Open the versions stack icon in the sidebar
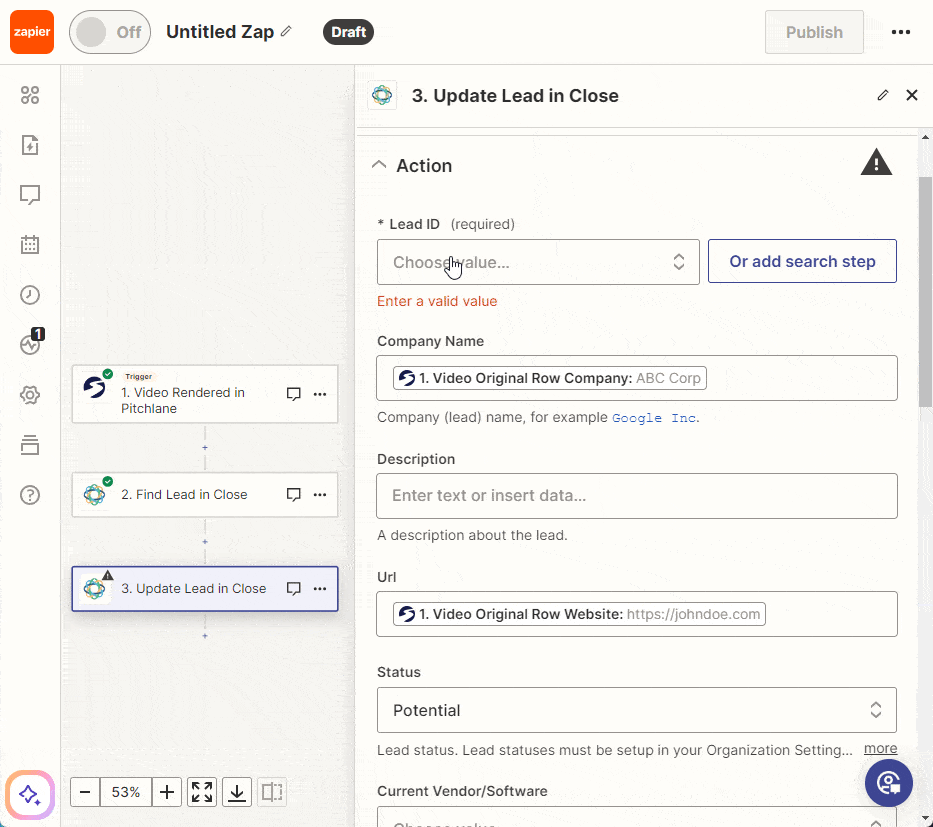Viewport: 933px width, 827px height. [30, 445]
